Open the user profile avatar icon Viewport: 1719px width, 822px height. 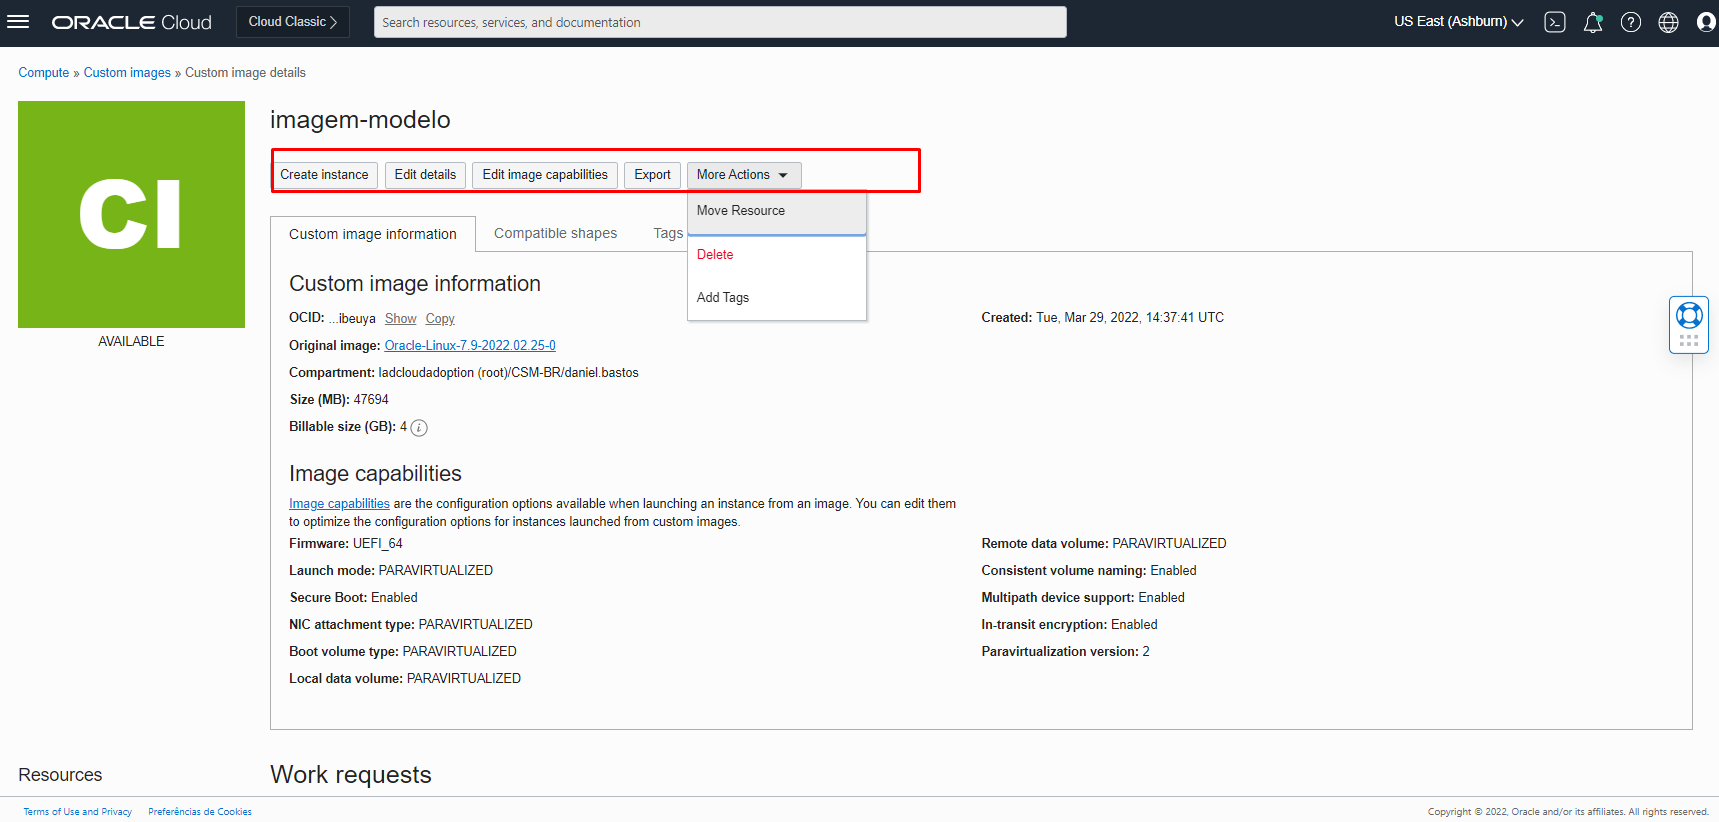coord(1706,22)
